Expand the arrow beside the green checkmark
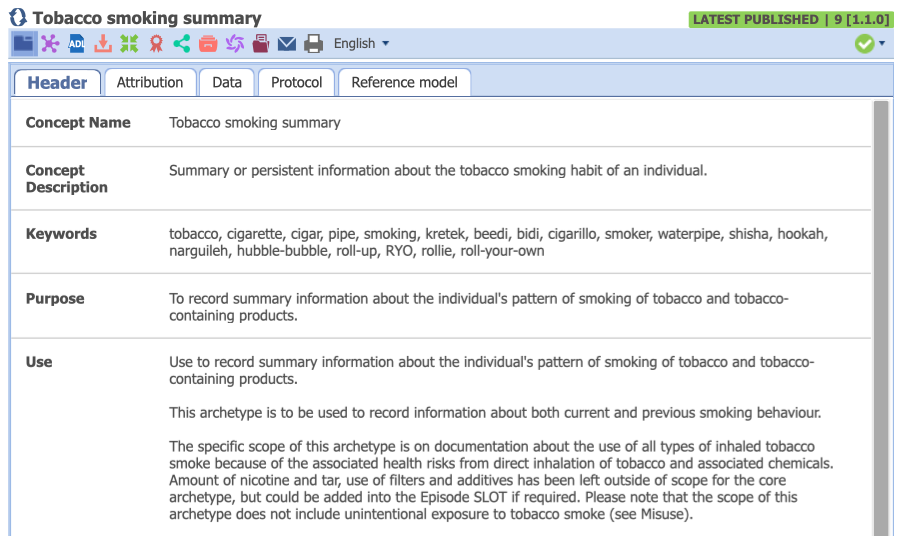The width and height of the screenshot is (904, 536). point(882,44)
